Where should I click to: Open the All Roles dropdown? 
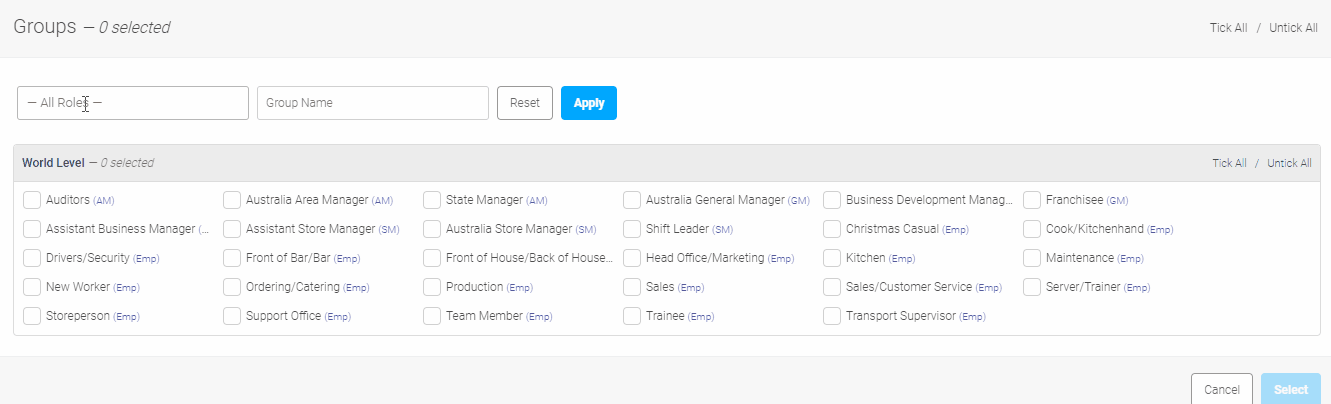pos(133,103)
